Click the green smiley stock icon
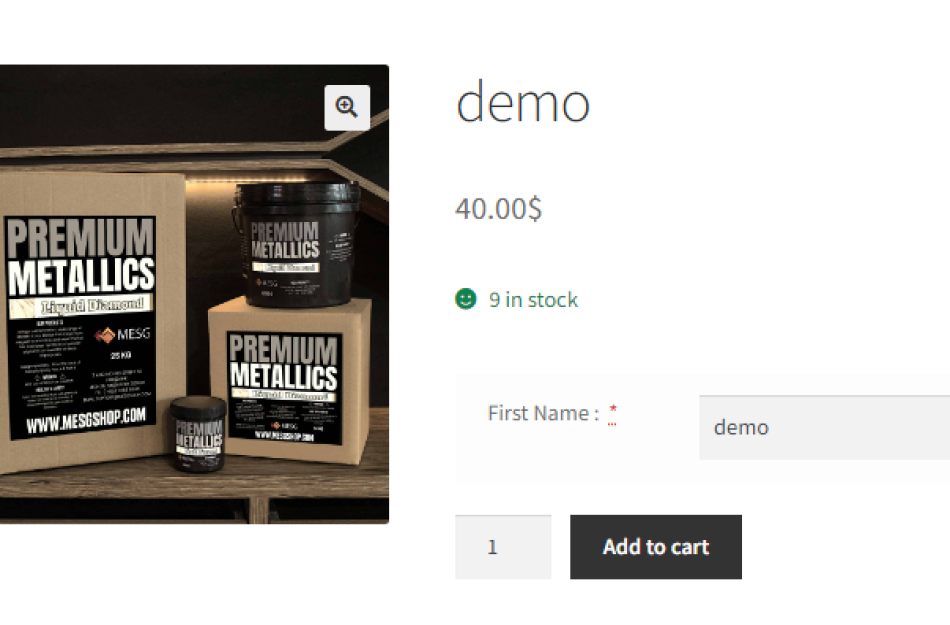Viewport: 950px width, 625px height. [466, 299]
